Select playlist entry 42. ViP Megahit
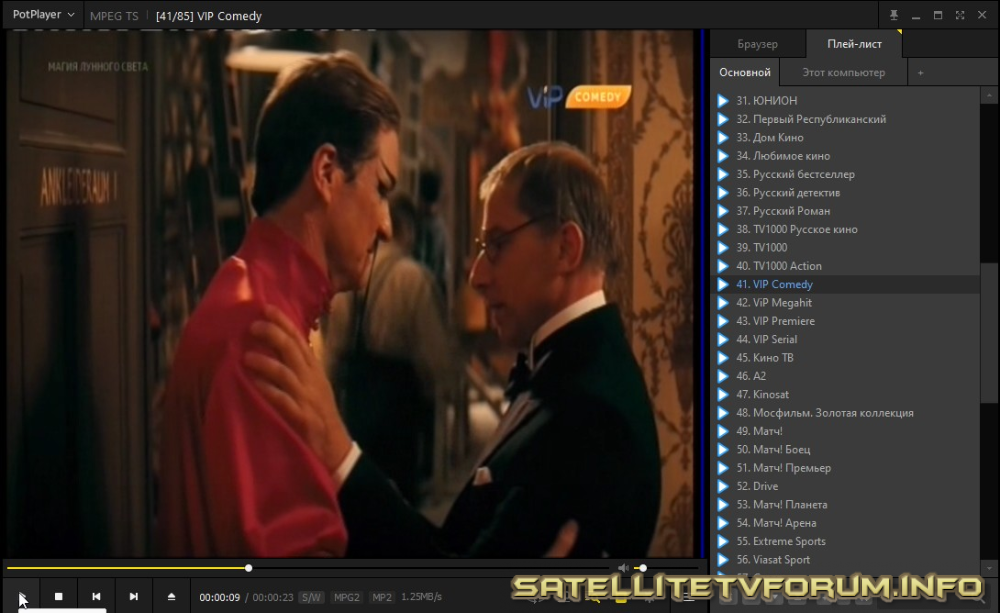This screenshot has width=1000, height=613. point(846,303)
